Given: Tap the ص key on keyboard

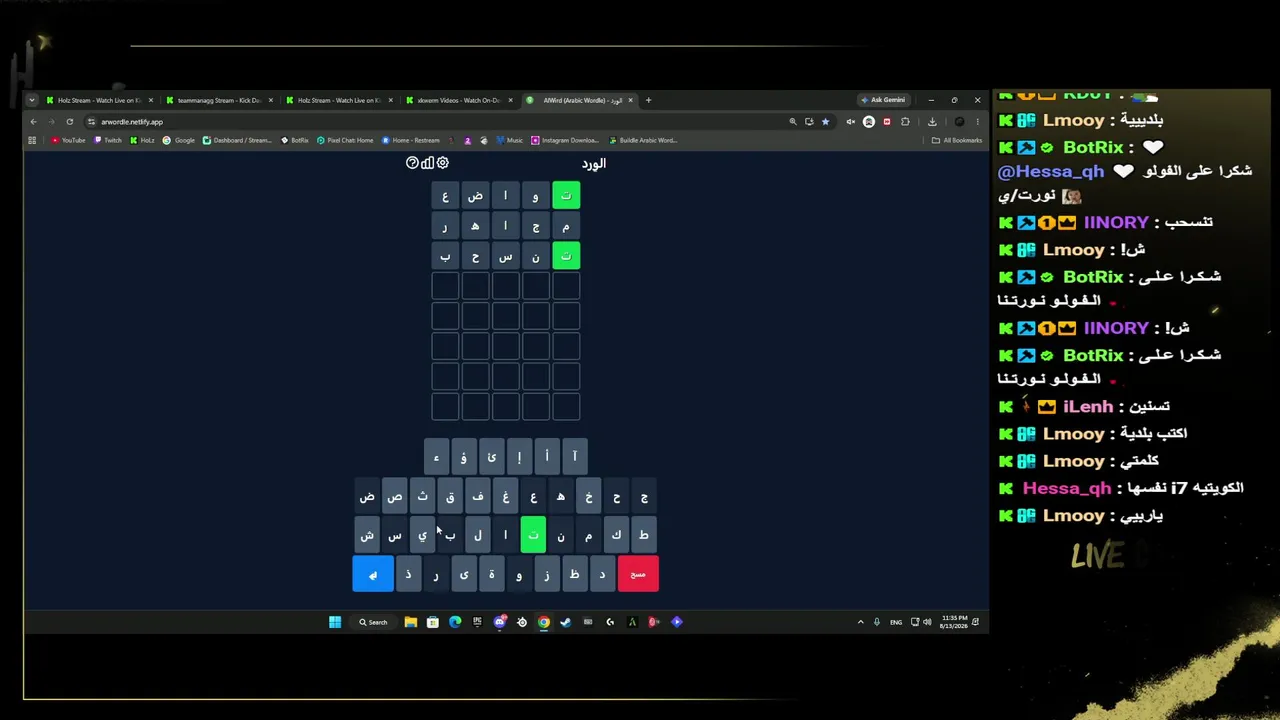Looking at the screenshot, I should coord(395,497).
